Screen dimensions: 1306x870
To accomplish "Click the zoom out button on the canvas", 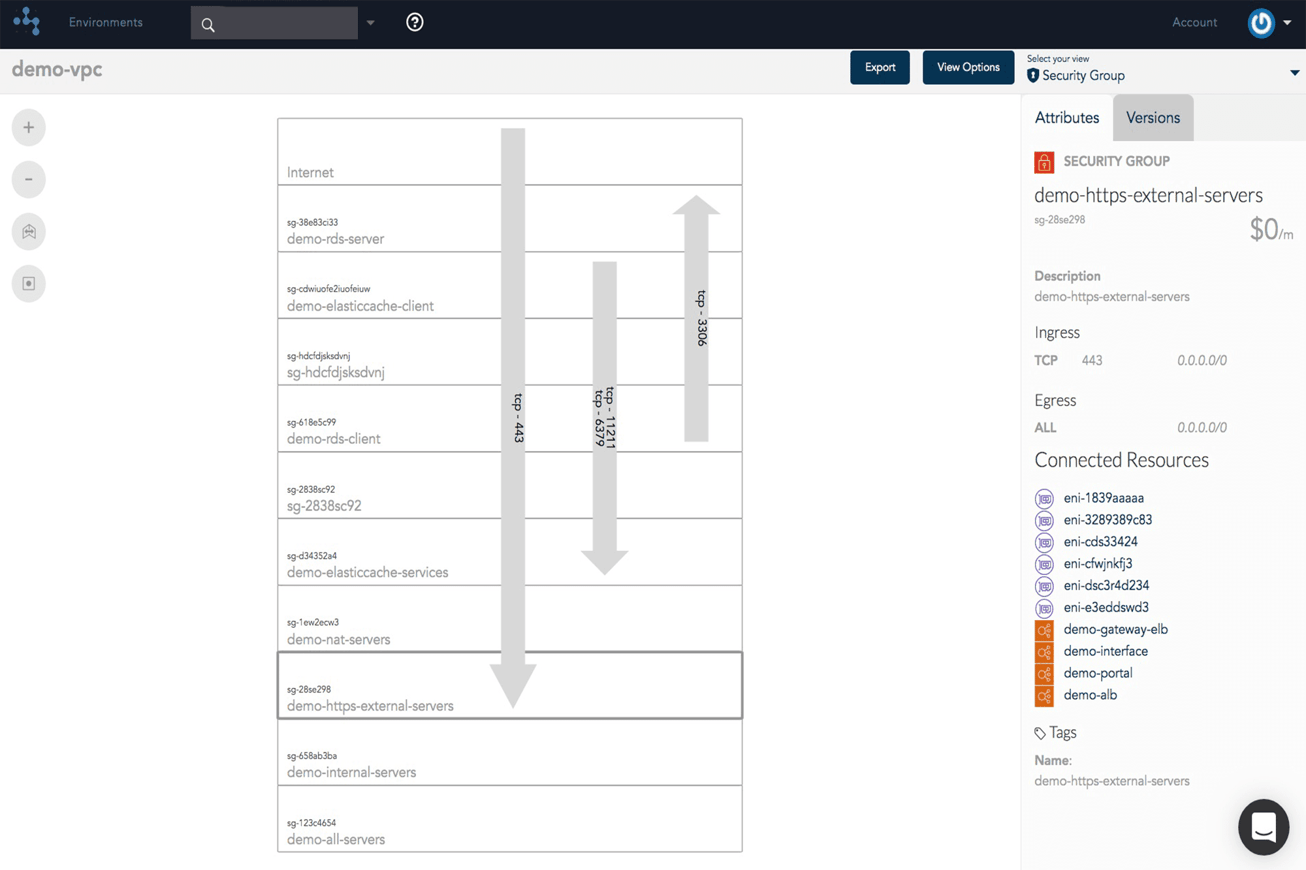I will 28,179.
